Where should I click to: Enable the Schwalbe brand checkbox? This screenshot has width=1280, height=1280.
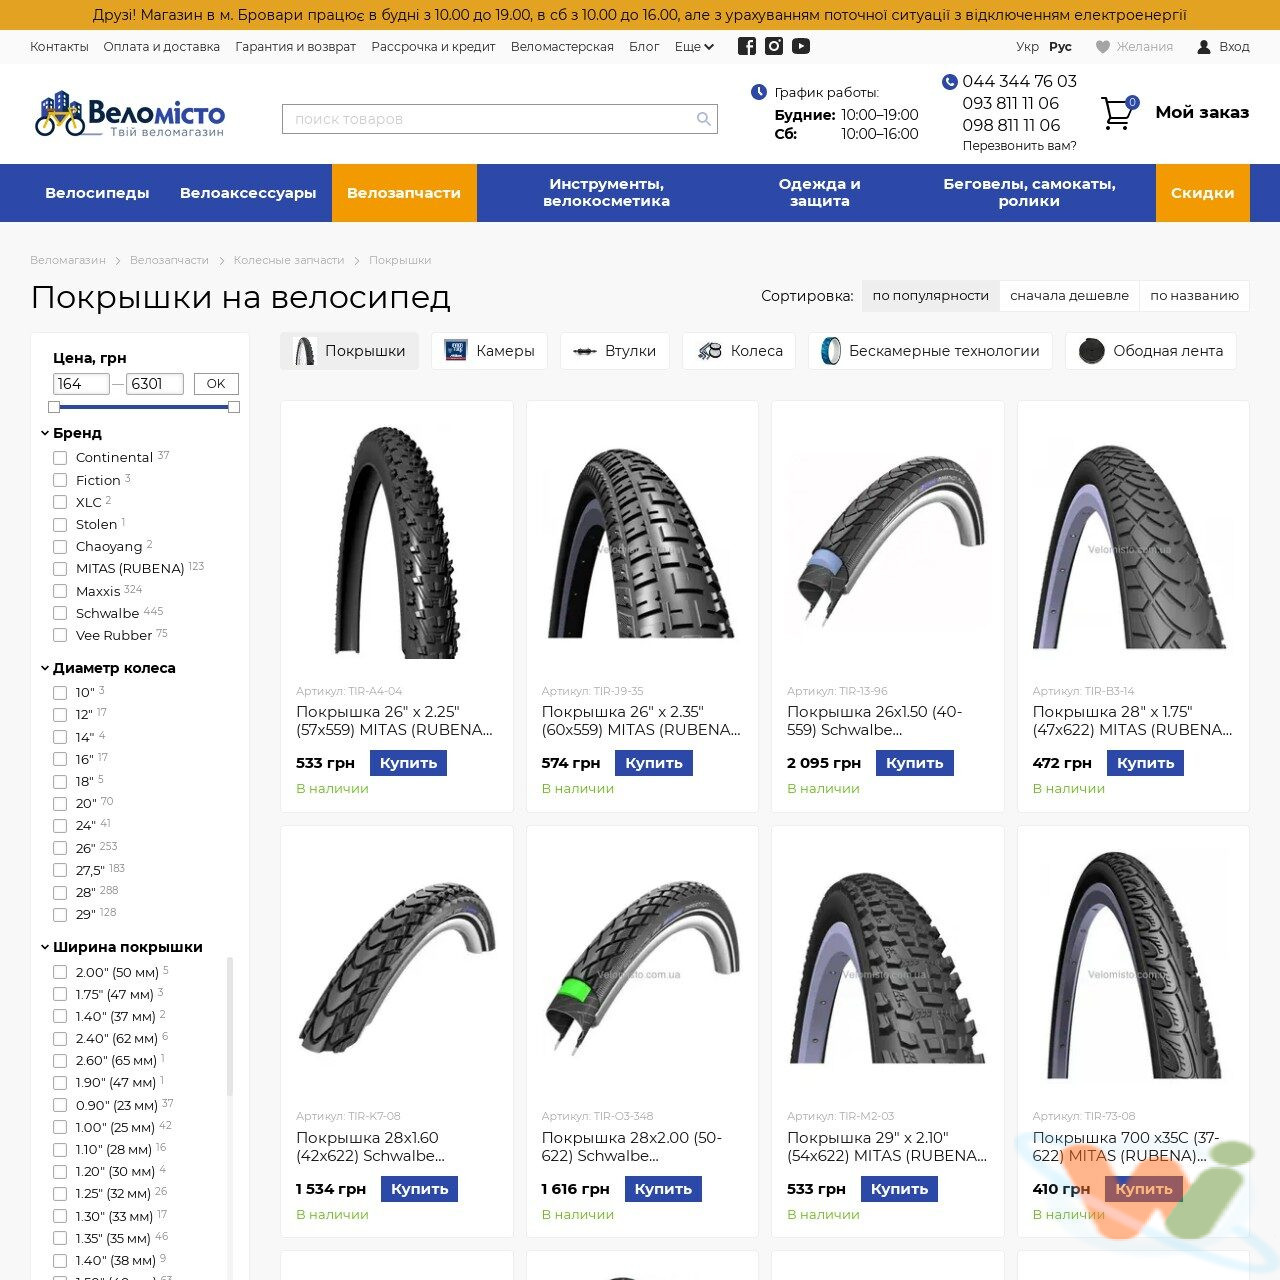point(60,614)
